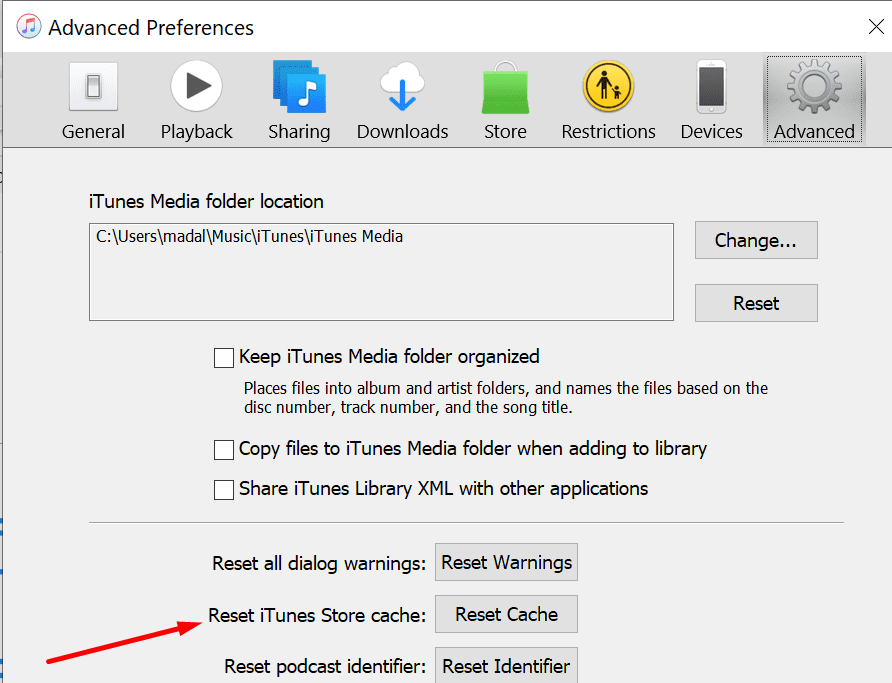Image resolution: width=892 pixels, height=683 pixels.
Task: Switch to the Playback tab label
Action: click(196, 131)
